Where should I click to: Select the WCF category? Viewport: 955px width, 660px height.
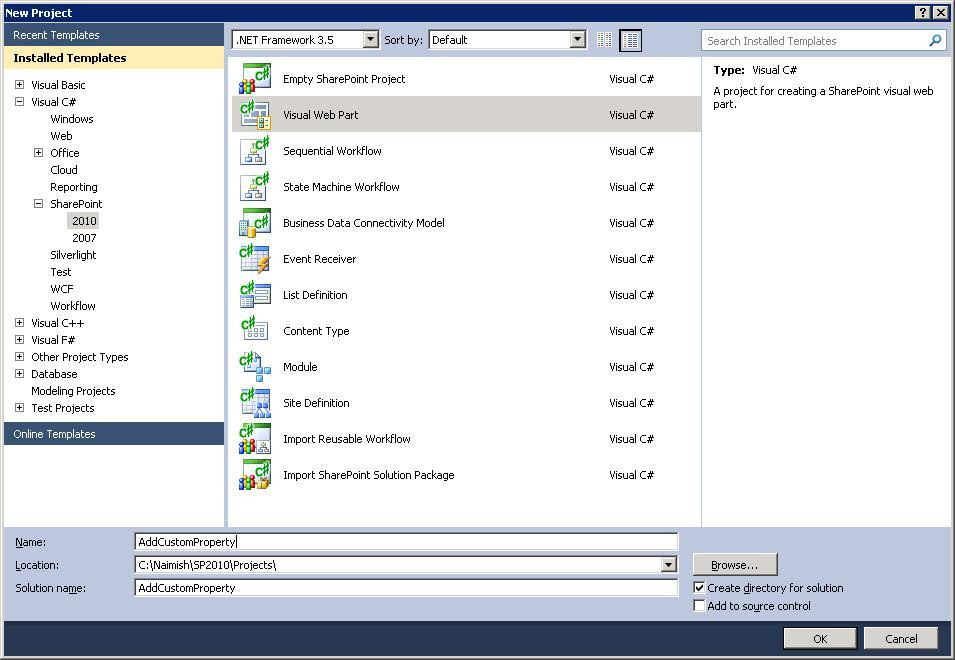pos(62,289)
